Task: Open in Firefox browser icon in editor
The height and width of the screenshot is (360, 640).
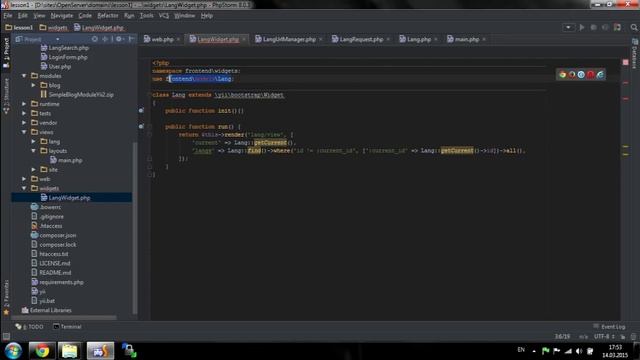Action: 572,75
